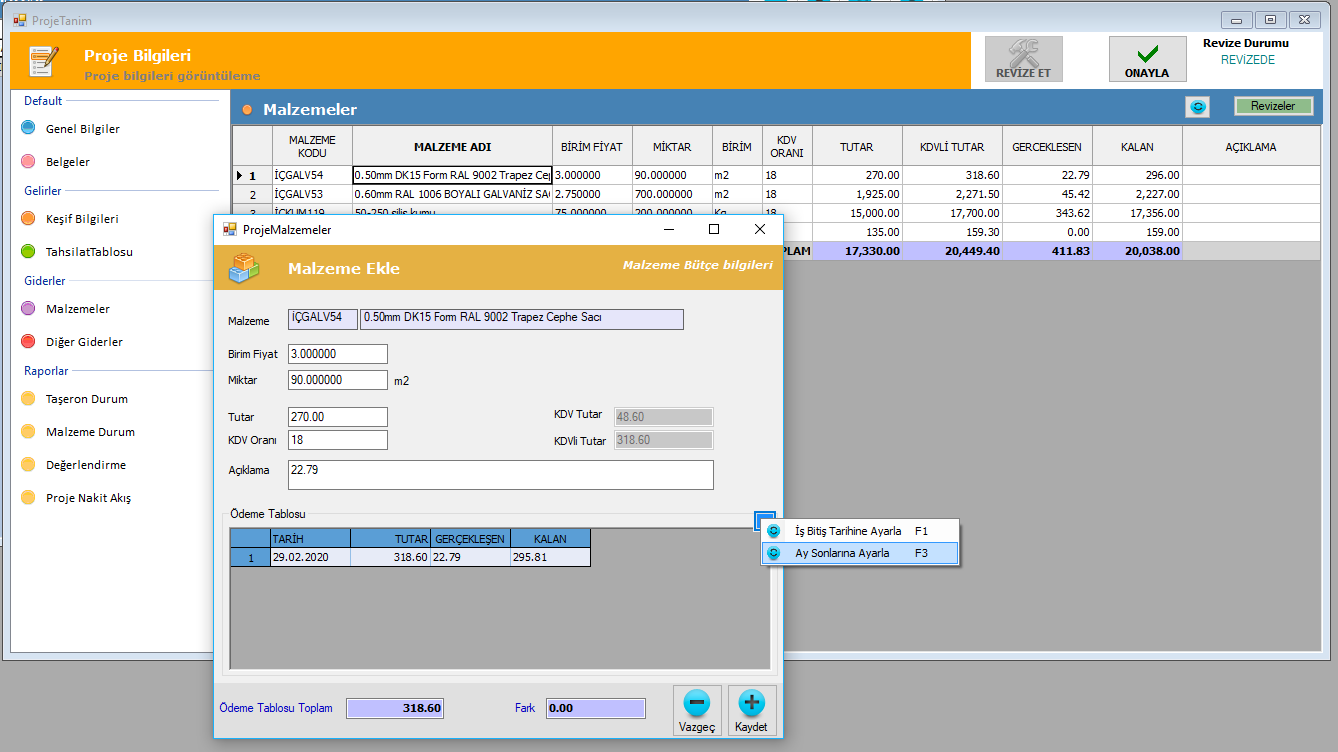
Task: Click the Keşif Bilgileri orange circle icon
Action: click(x=28, y=218)
